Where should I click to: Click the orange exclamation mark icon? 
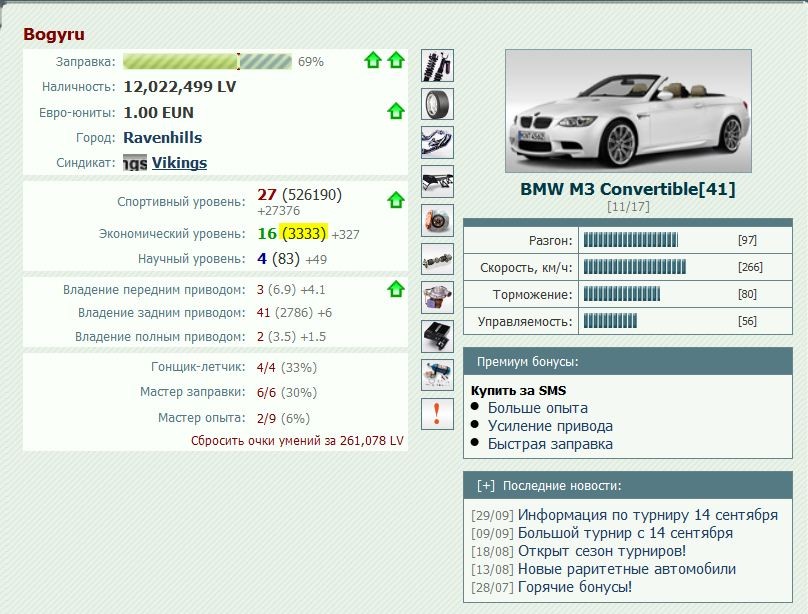tap(437, 414)
